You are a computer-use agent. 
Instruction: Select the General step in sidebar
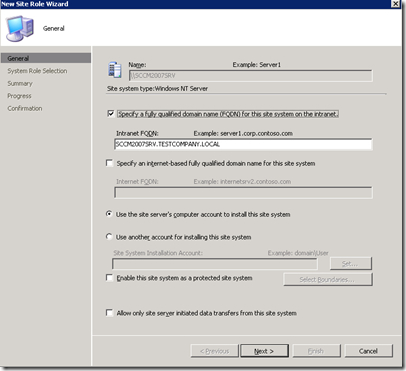click(46, 58)
